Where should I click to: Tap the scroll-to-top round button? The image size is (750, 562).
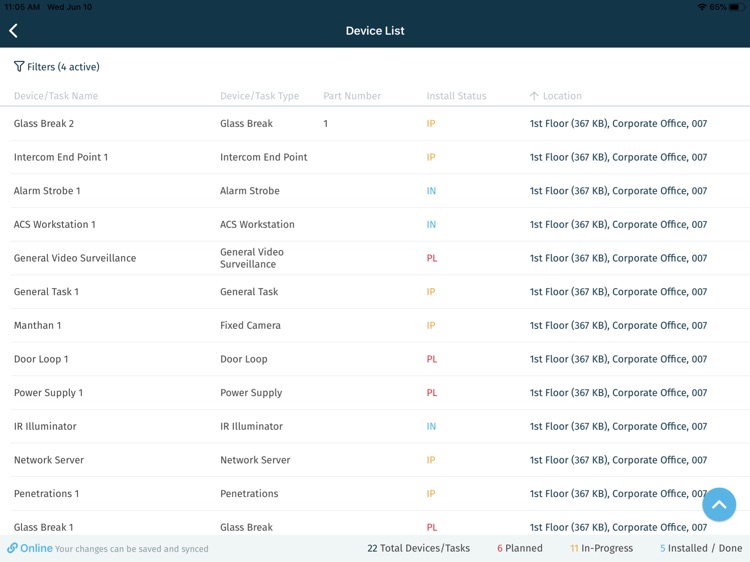click(x=719, y=505)
